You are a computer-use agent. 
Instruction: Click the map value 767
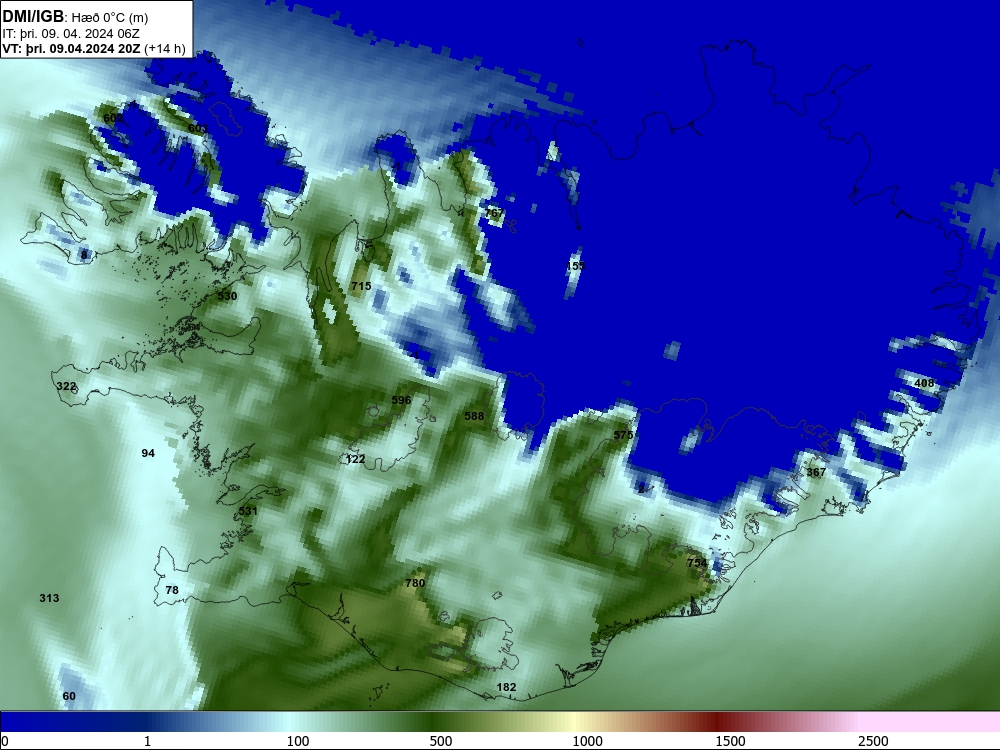coord(494,213)
